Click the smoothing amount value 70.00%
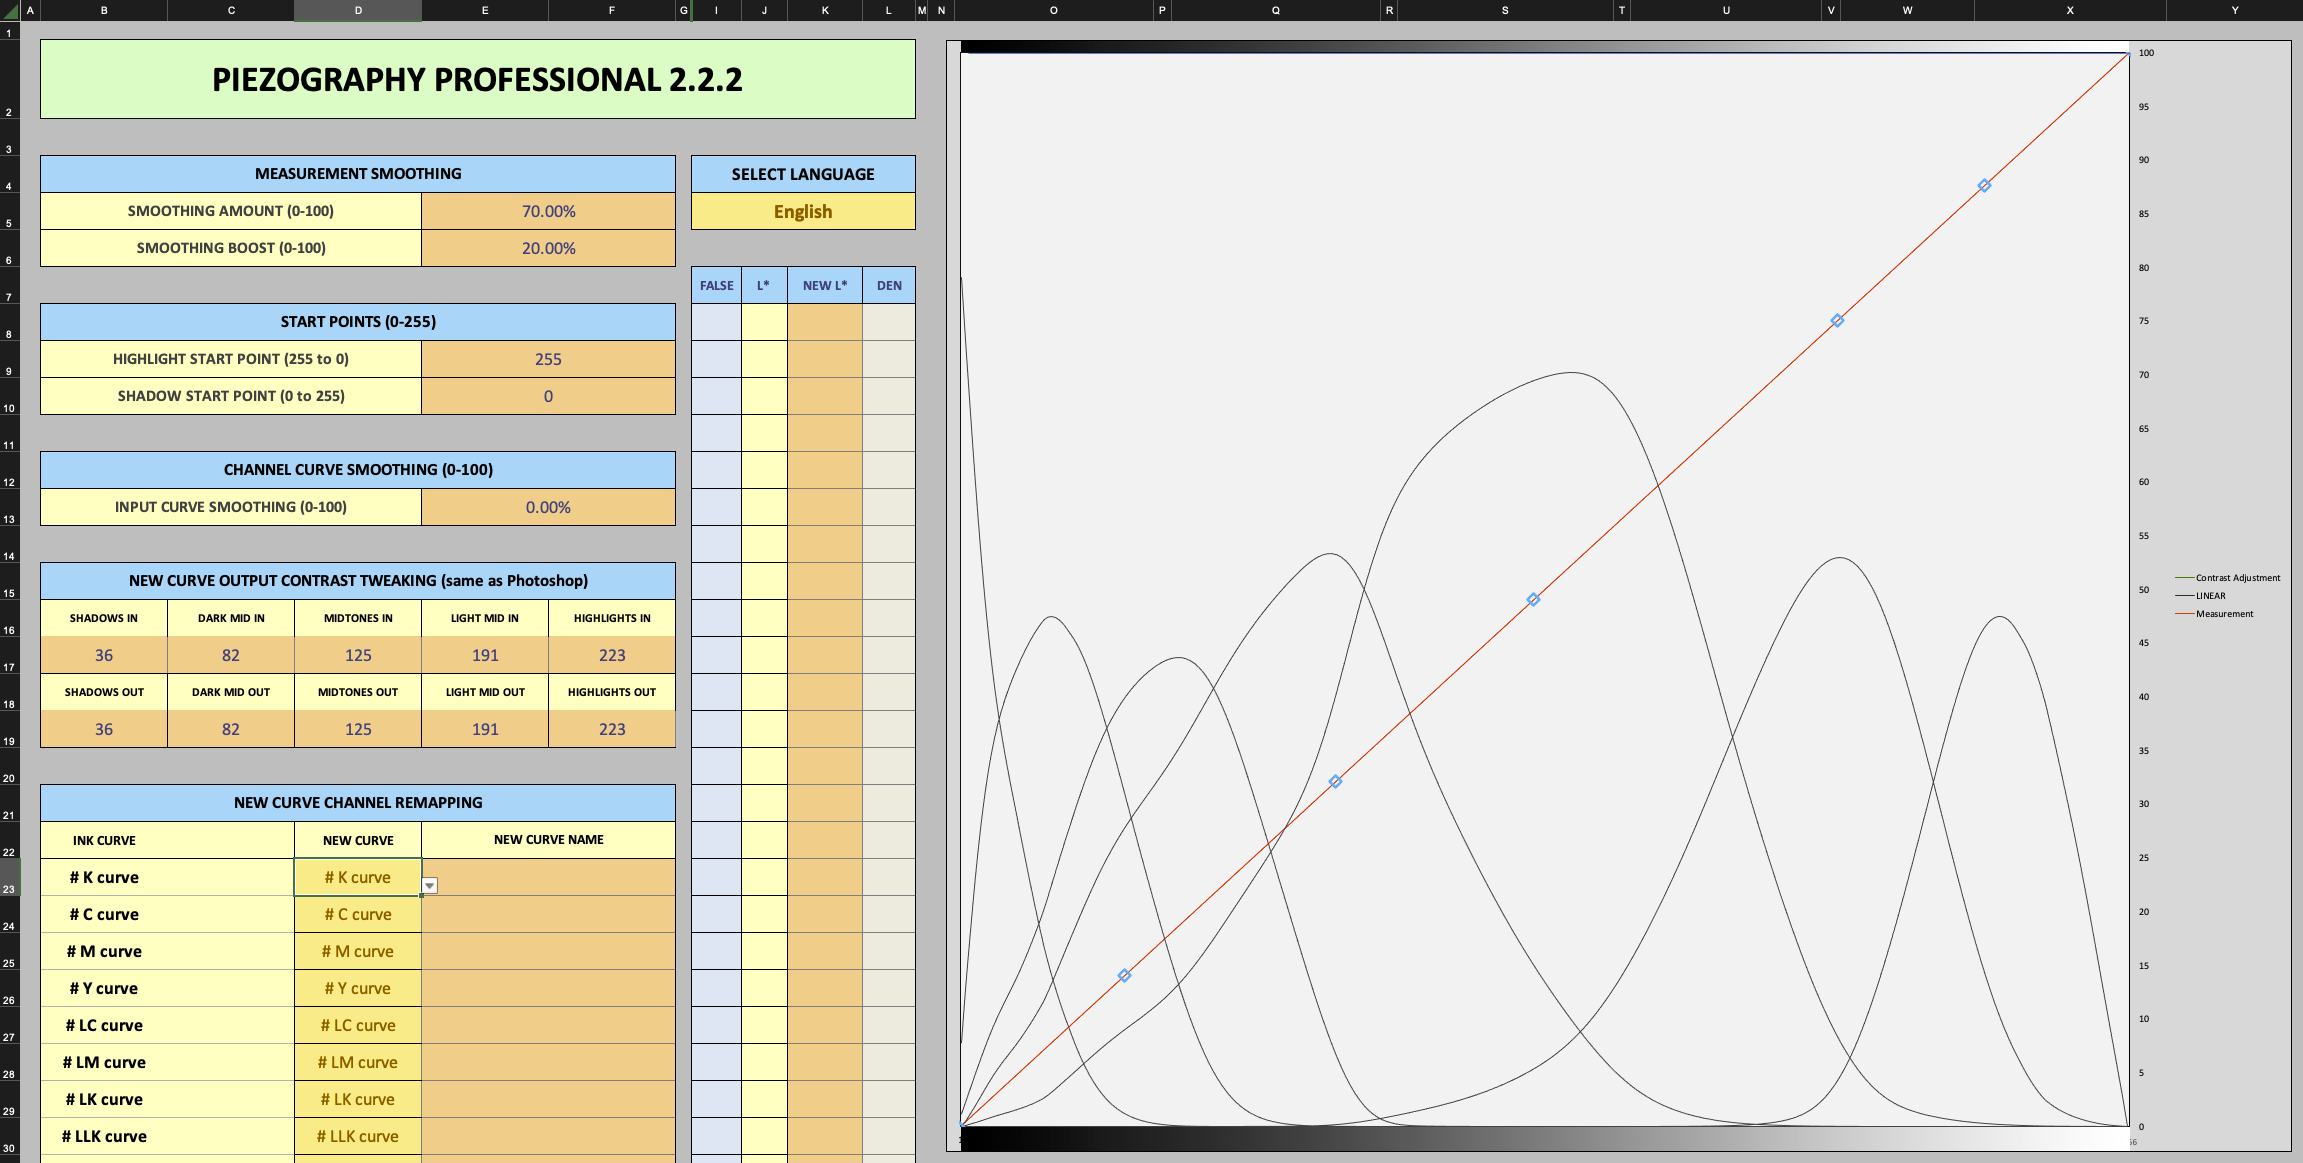This screenshot has height=1163, width=2303. coord(548,211)
